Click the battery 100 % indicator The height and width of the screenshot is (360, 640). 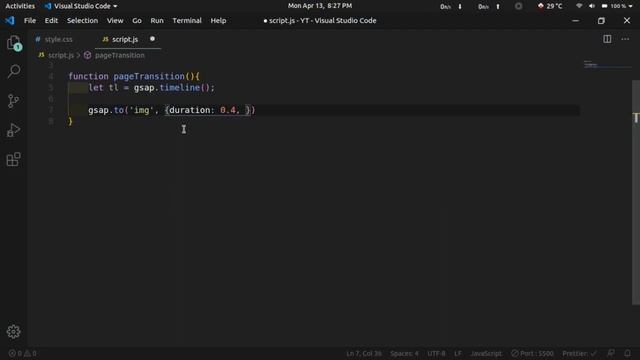click(614, 6)
